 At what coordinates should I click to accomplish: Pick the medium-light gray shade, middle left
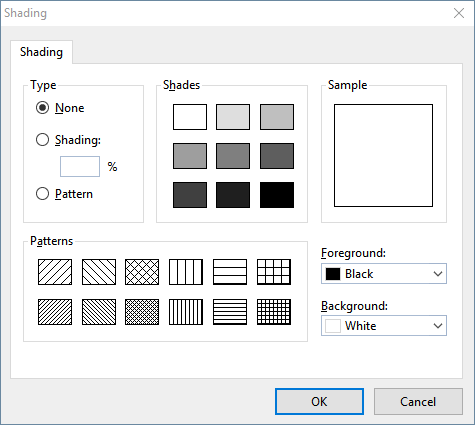[190, 156]
